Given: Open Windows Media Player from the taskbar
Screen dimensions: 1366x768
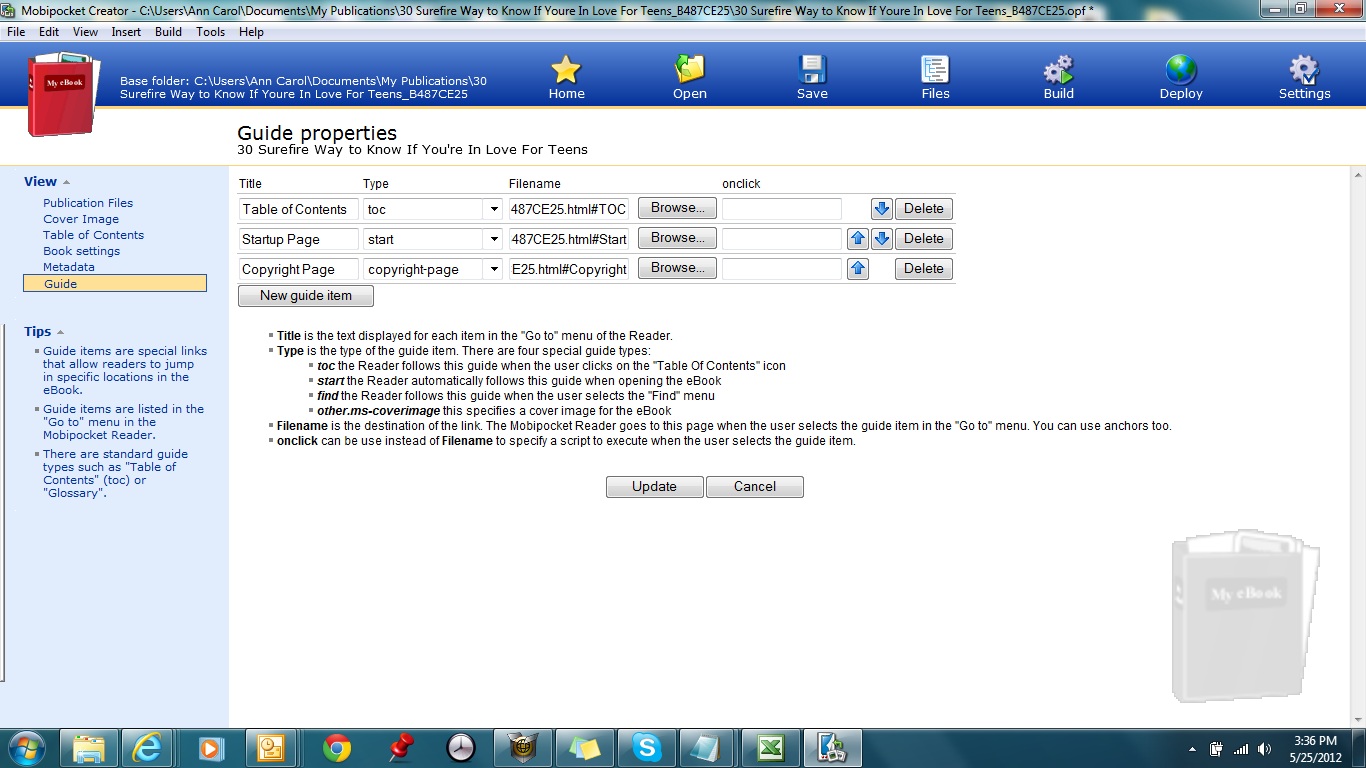Looking at the screenshot, I should pos(211,748).
